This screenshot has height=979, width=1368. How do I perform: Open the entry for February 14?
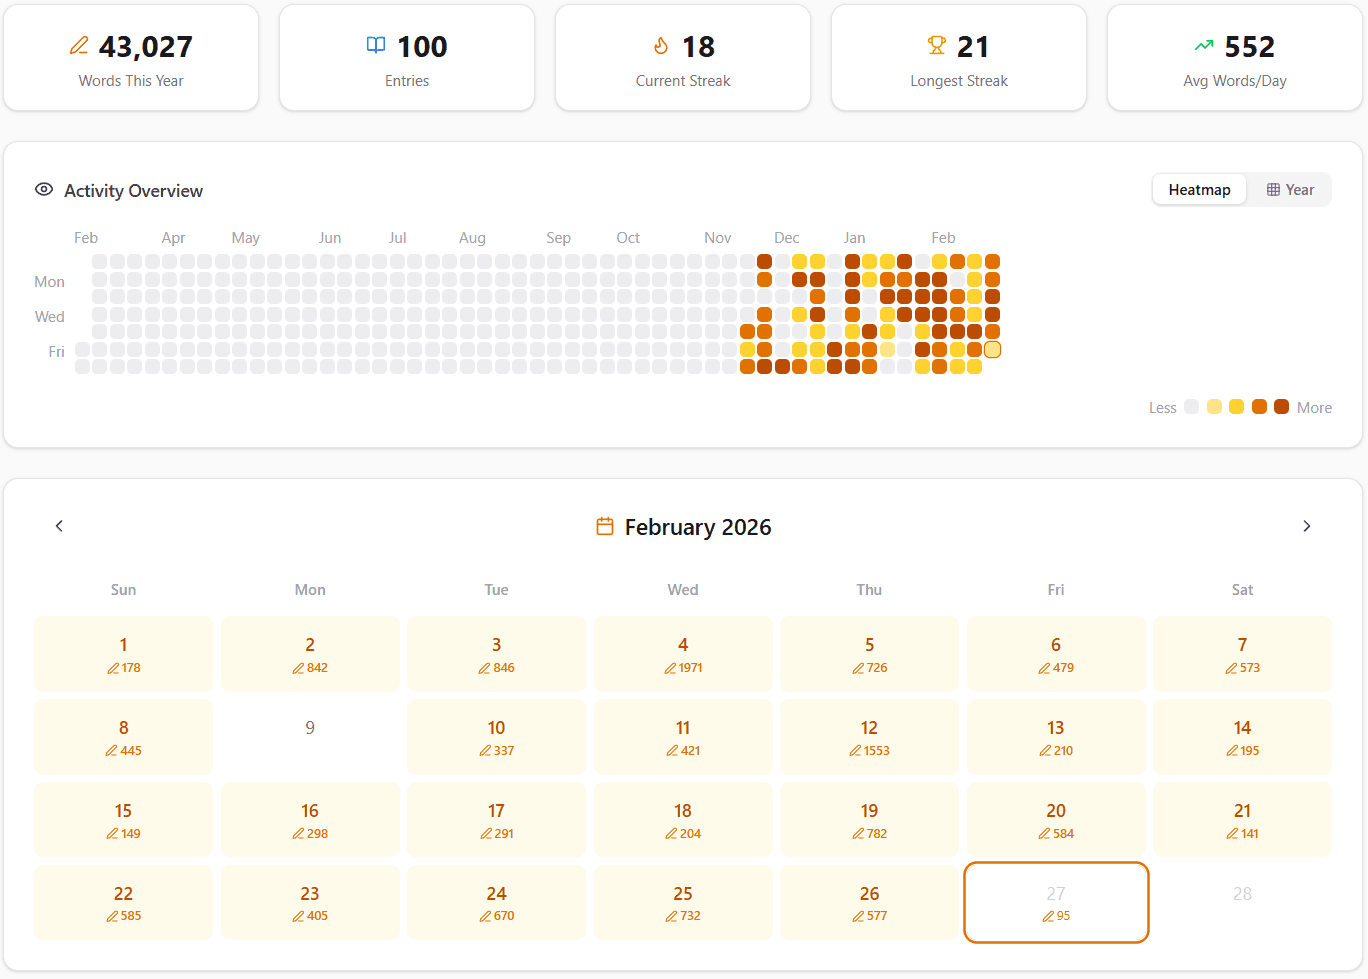(1242, 737)
